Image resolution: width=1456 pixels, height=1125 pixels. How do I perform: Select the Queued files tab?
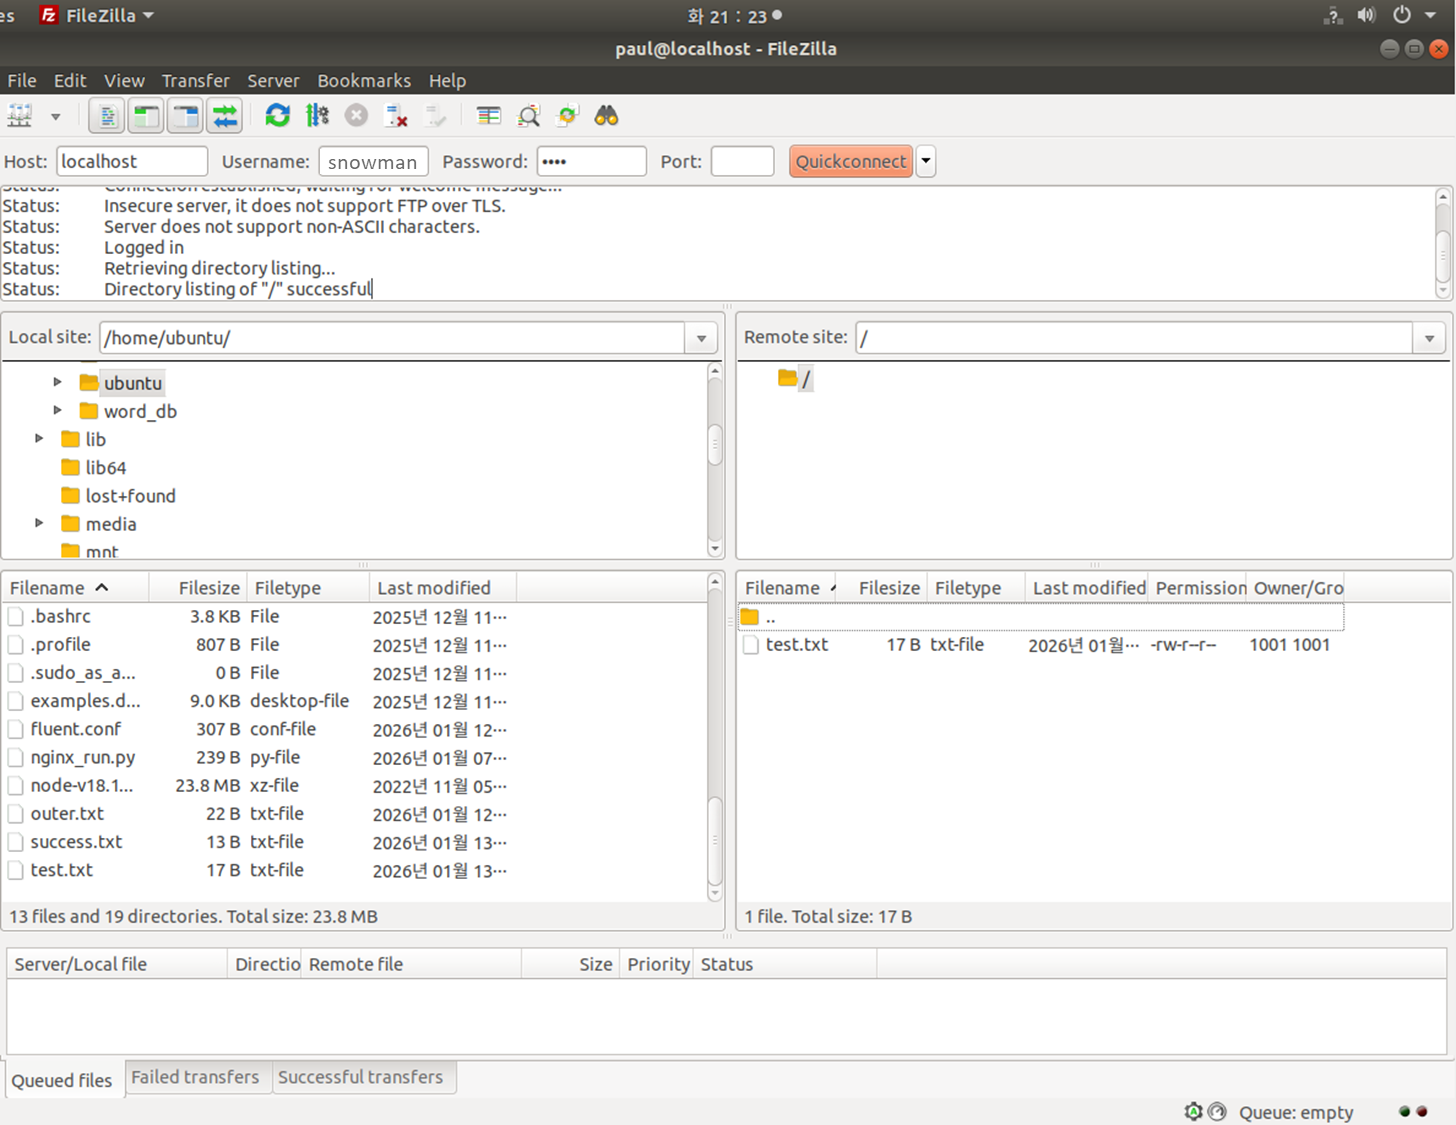pyautogui.click(x=62, y=1080)
